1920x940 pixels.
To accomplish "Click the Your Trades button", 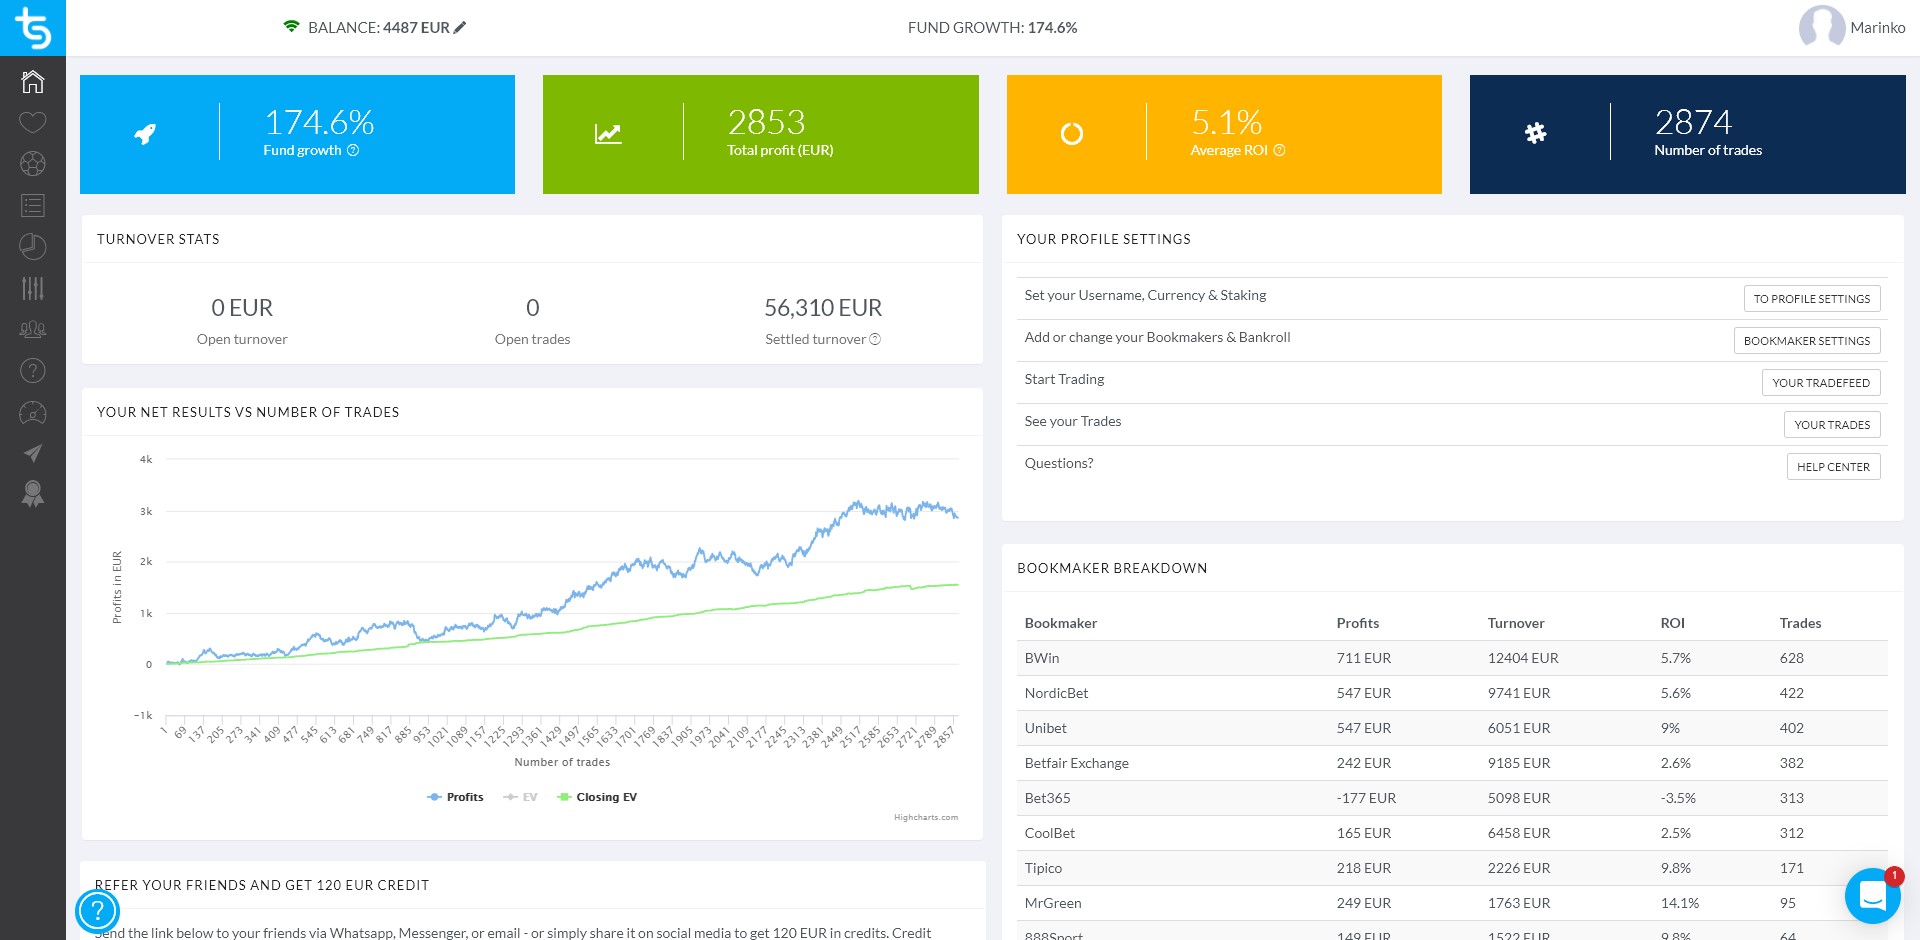I will point(1832,425).
